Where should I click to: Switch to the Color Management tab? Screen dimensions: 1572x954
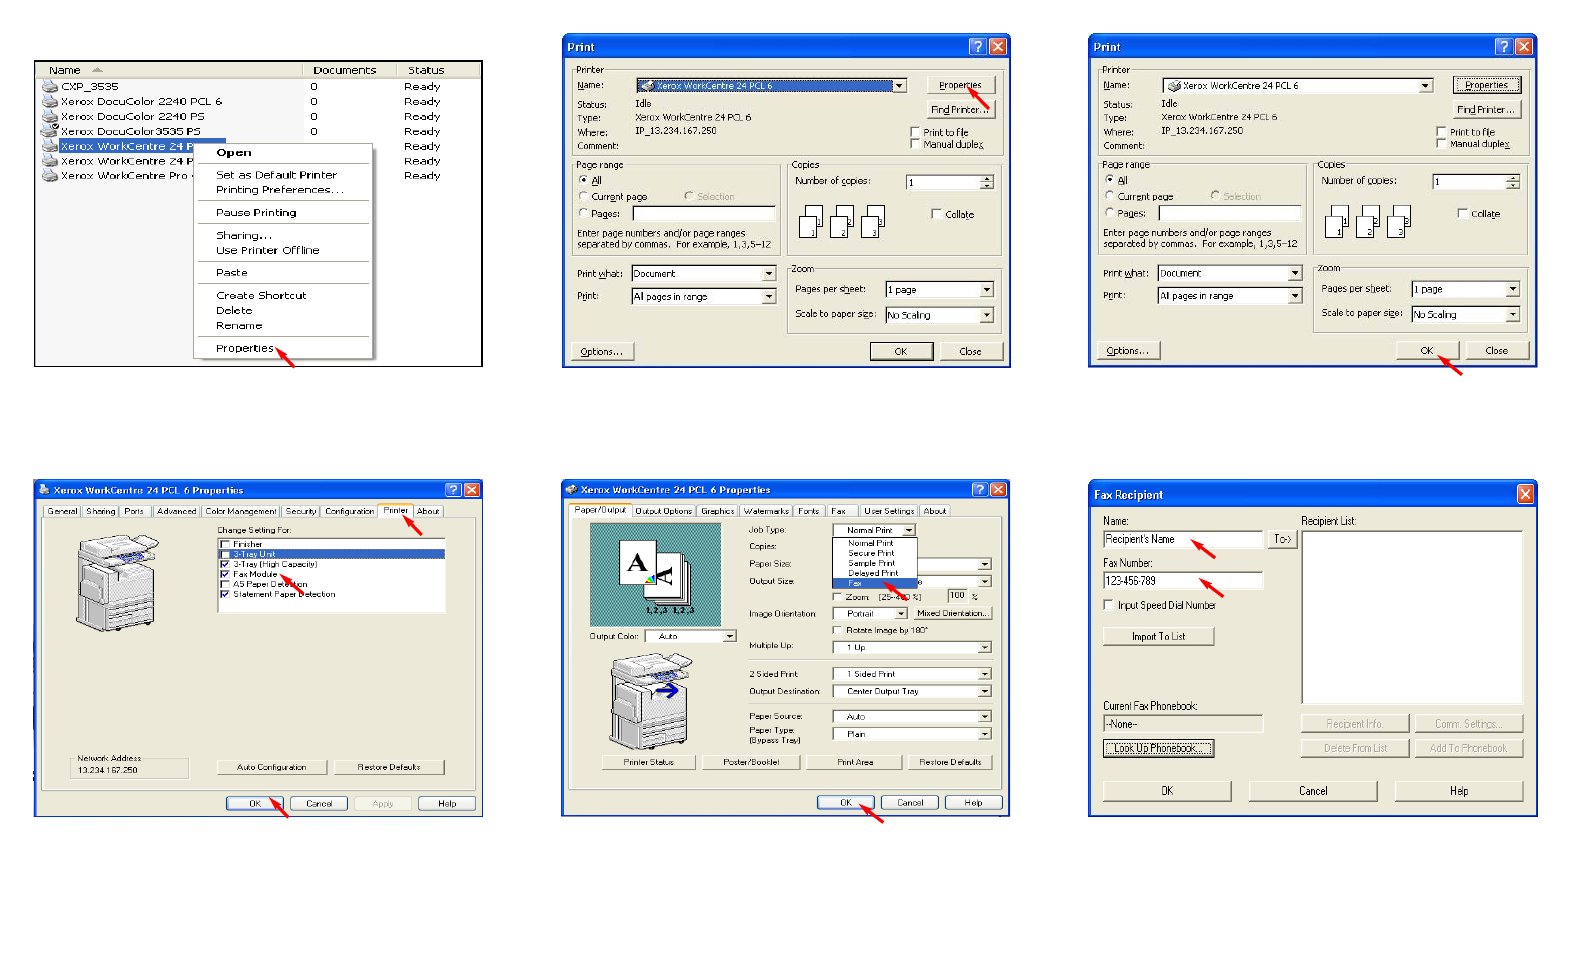click(x=241, y=511)
